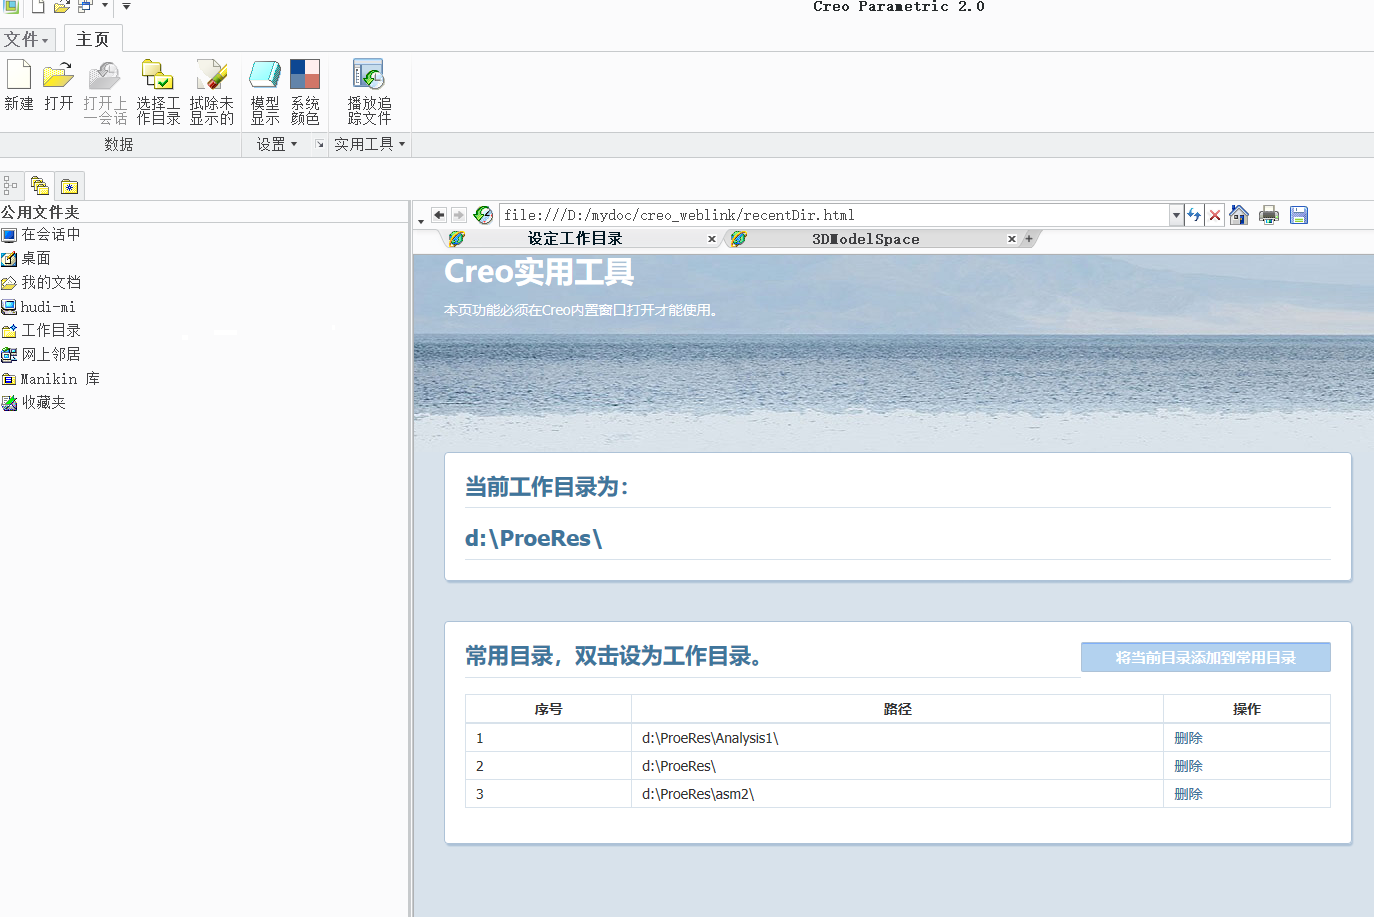1374x917 pixels.
Task: Select 工作目录 (Working Directory) folder
Action: [x=41, y=330]
